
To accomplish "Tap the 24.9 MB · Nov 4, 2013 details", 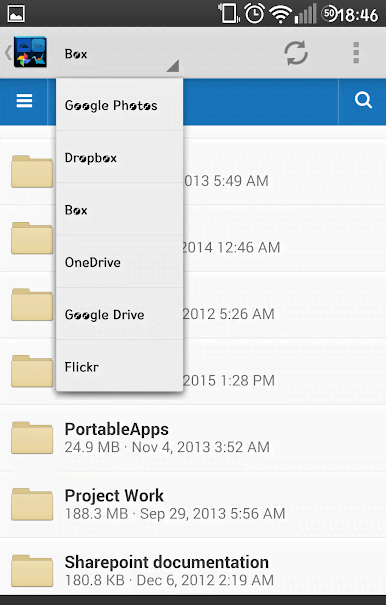I will coord(167,447).
